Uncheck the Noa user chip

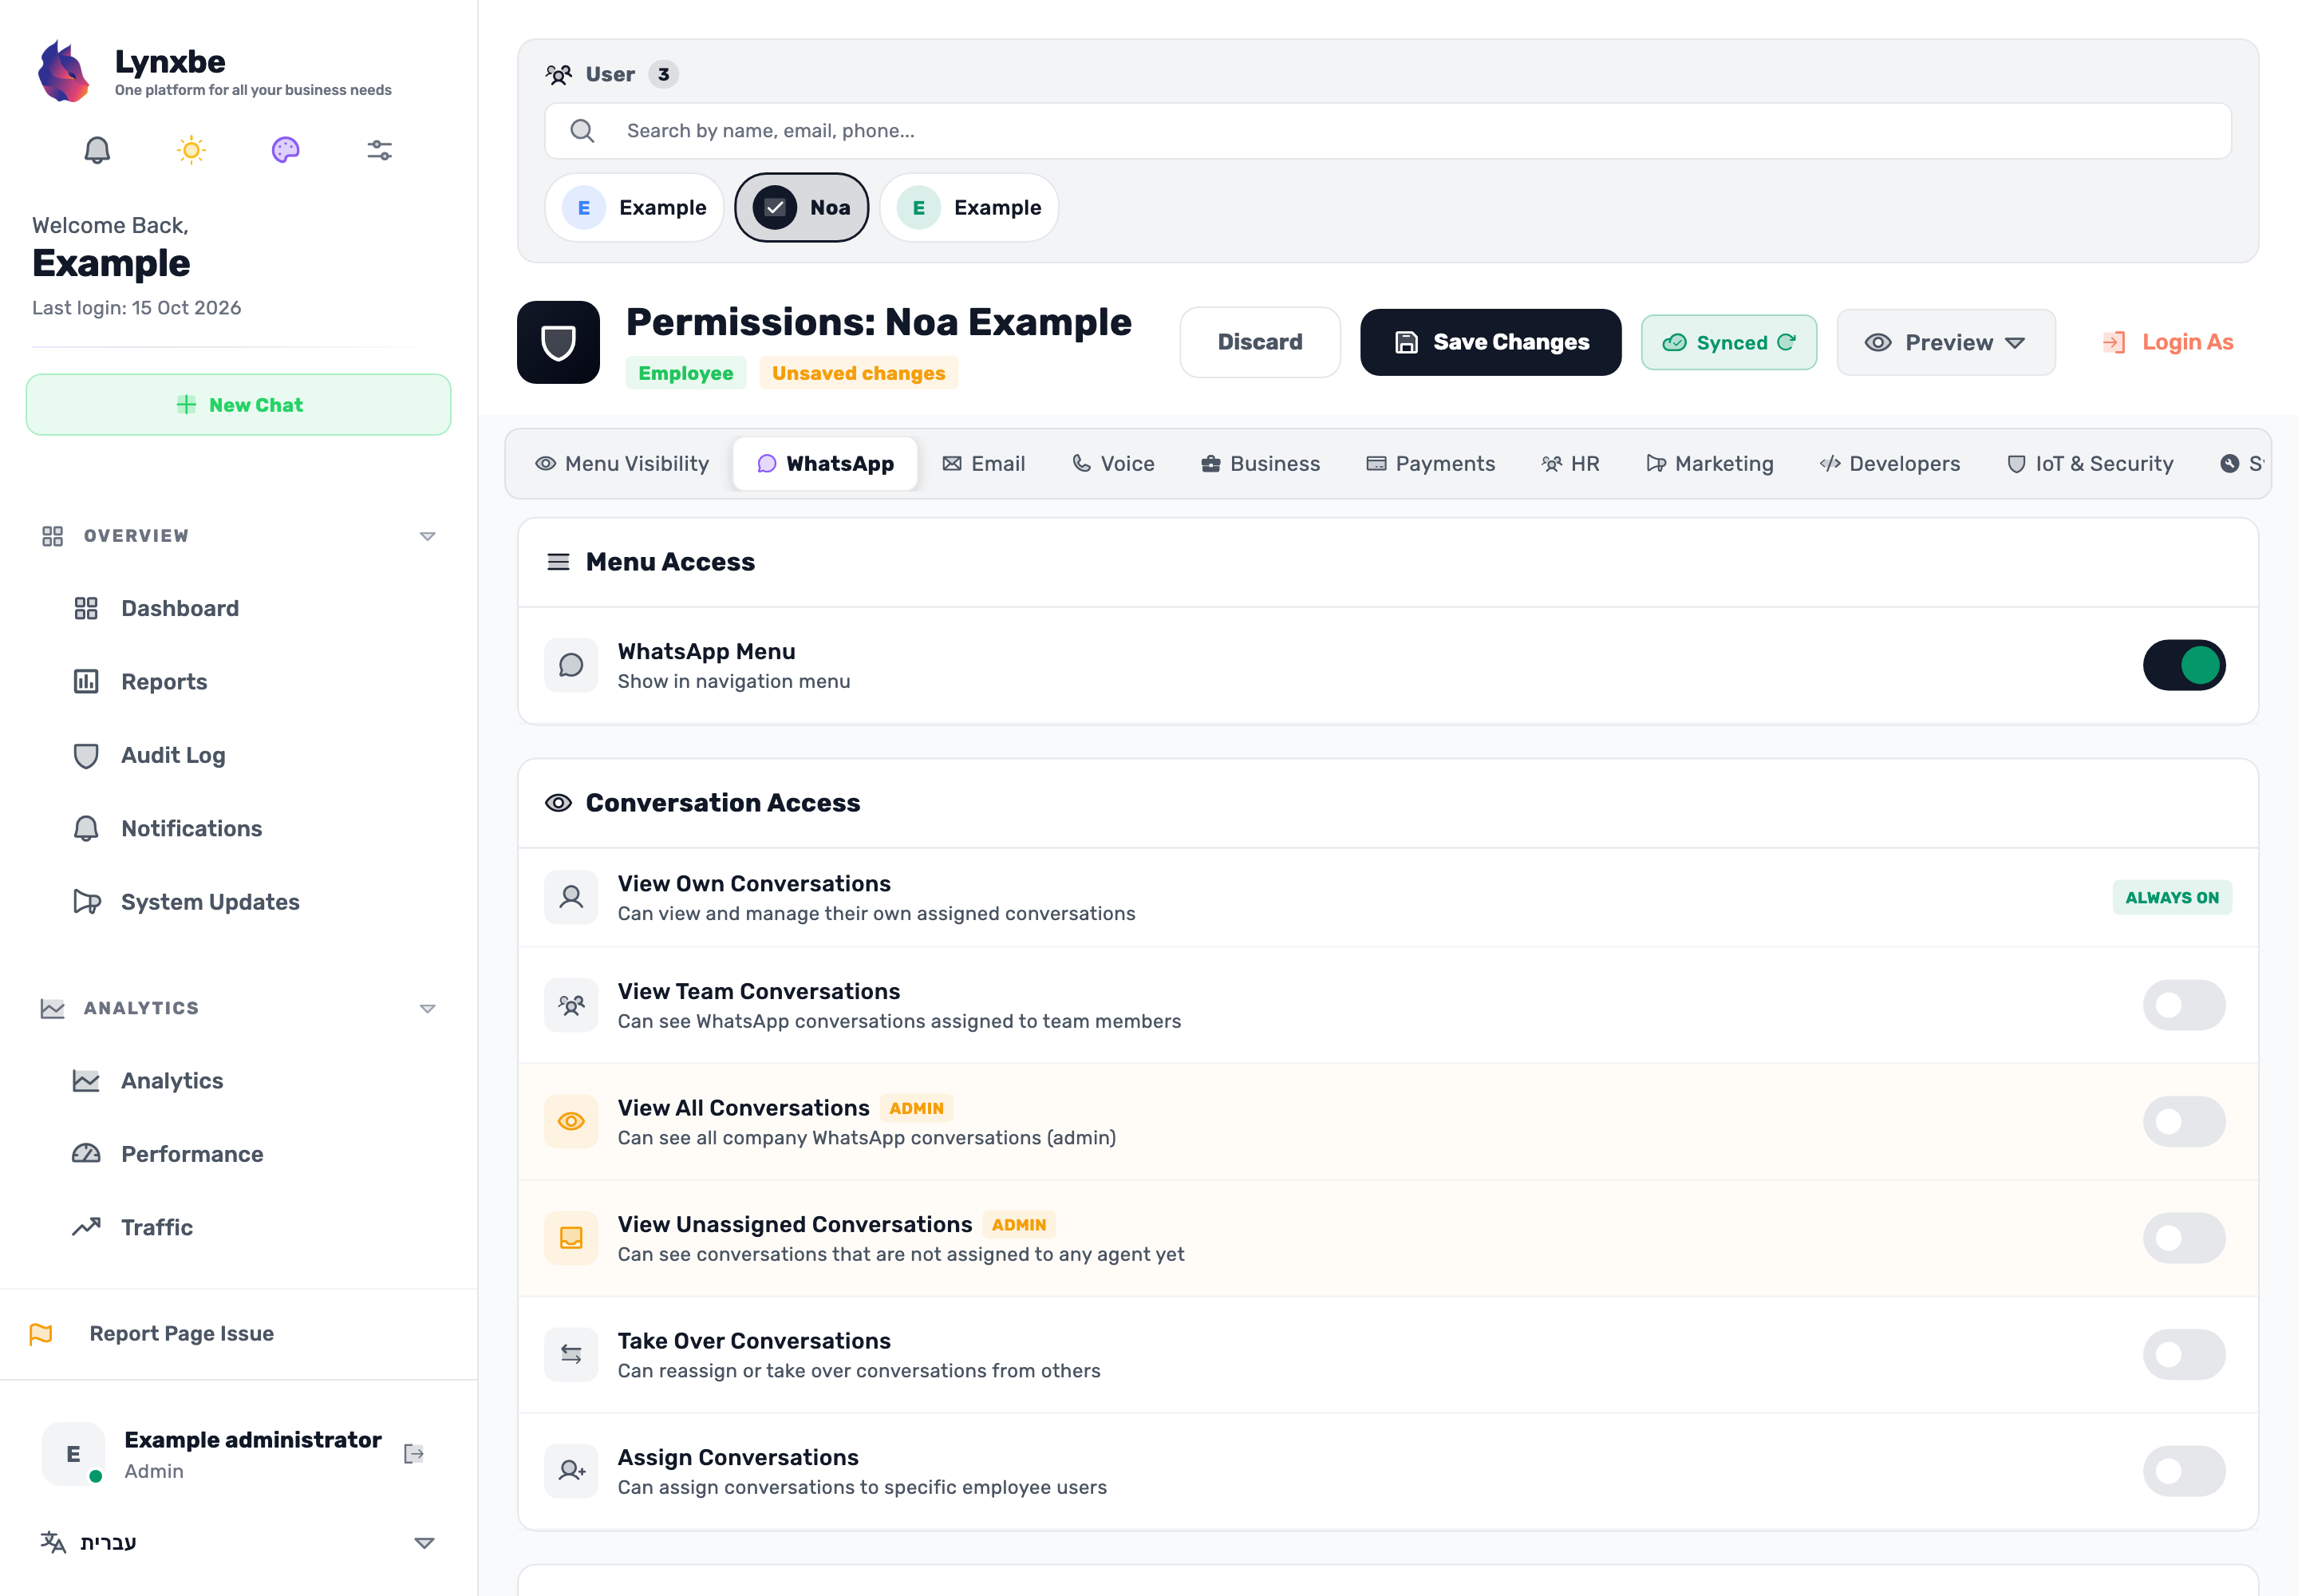[x=802, y=207]
